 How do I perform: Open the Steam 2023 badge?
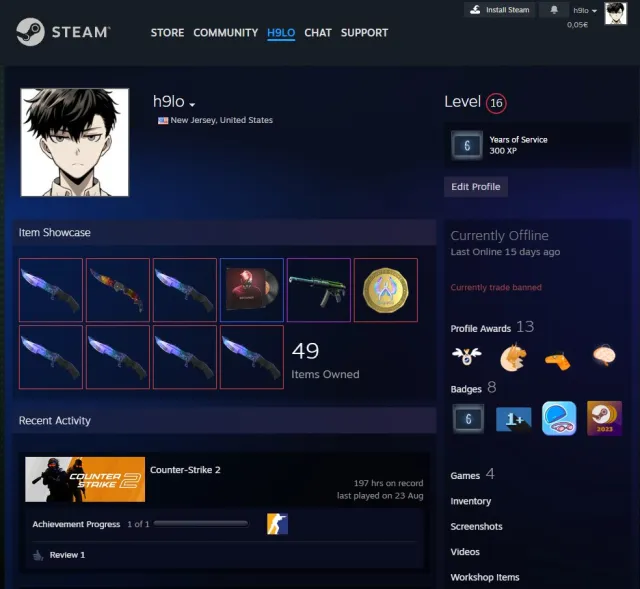click(x=604, y=418)
